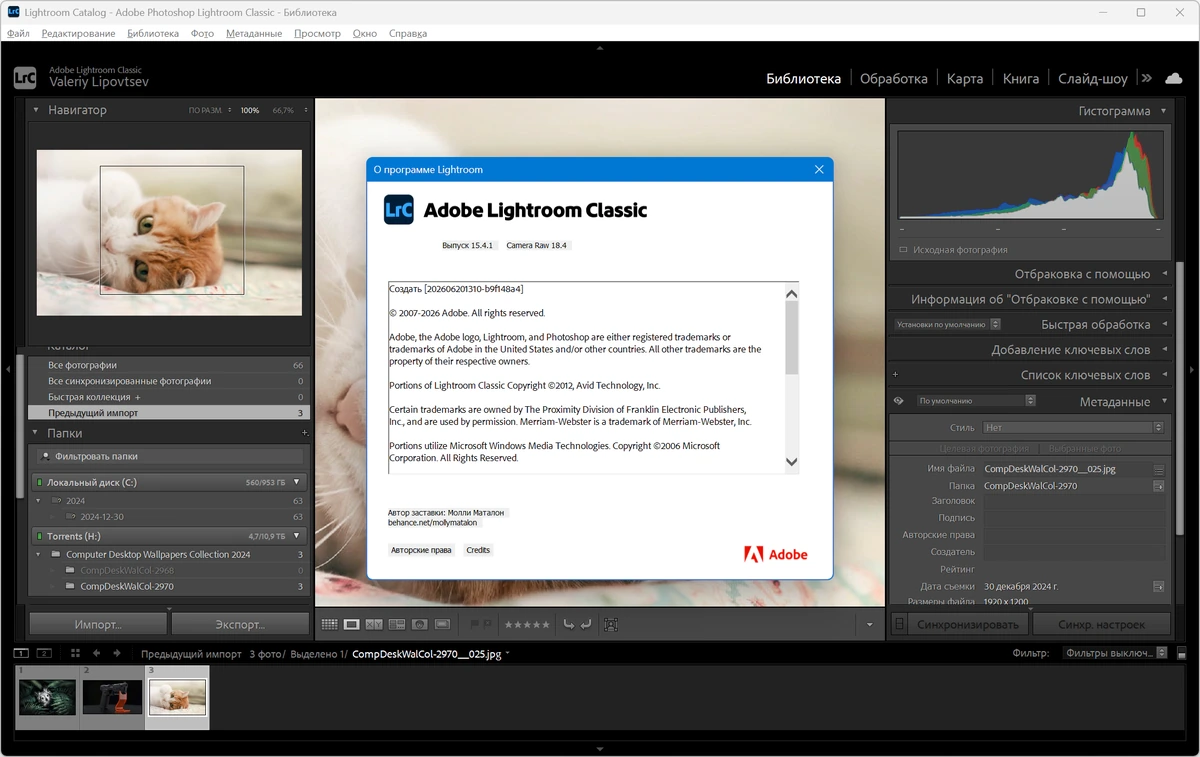Image resolution: width=1200 pixels, height=757 pixels.
Task: Click the Импорт... button
Action: (98, 624)
